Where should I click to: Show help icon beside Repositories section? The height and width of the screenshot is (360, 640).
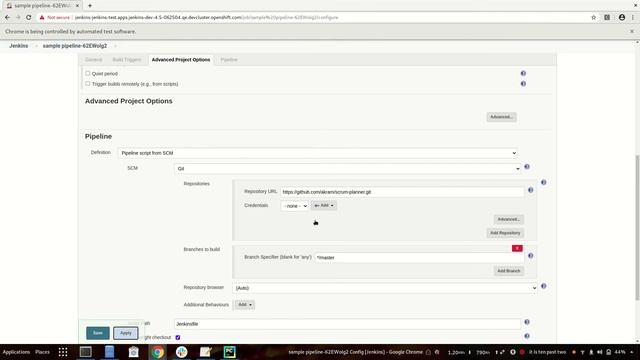pyautogui.click(x=543, y=182)
